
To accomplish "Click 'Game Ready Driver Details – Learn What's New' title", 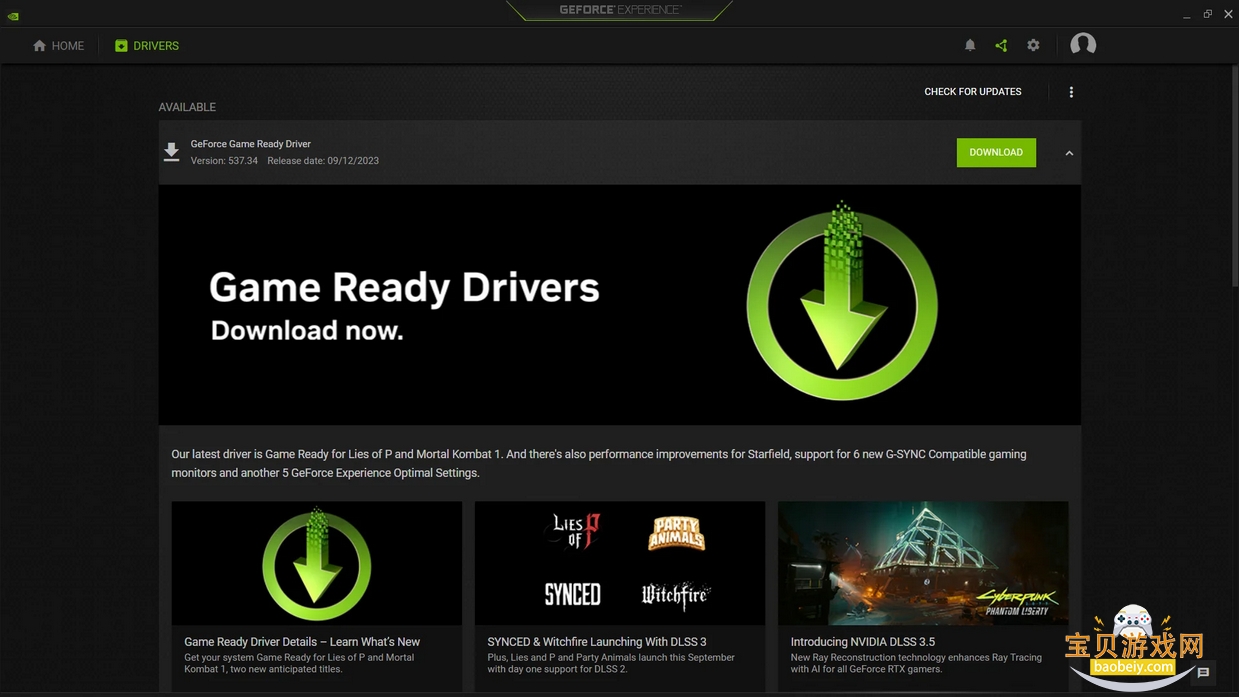I will 302,642.
